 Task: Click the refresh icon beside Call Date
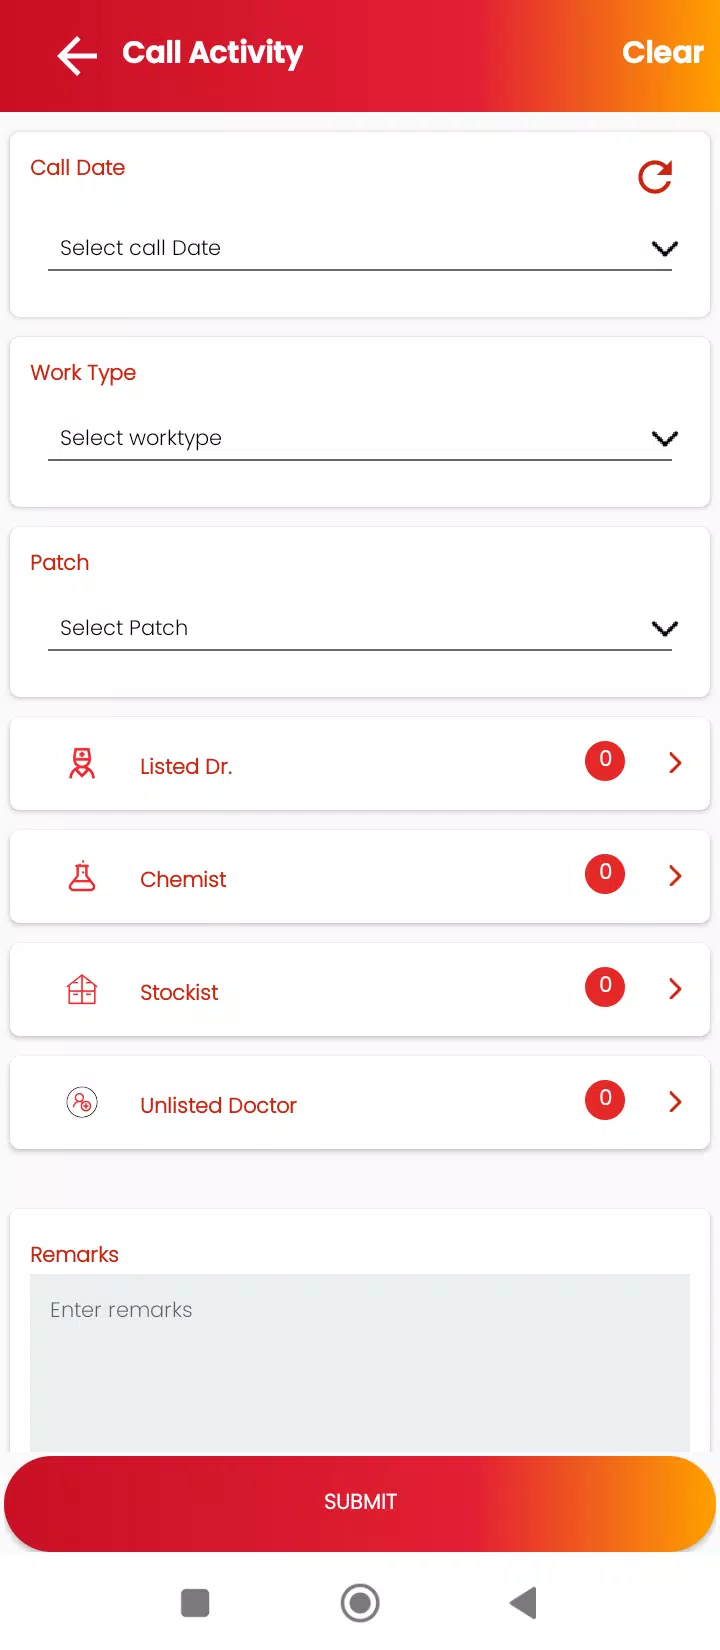(x=655, y=177)
